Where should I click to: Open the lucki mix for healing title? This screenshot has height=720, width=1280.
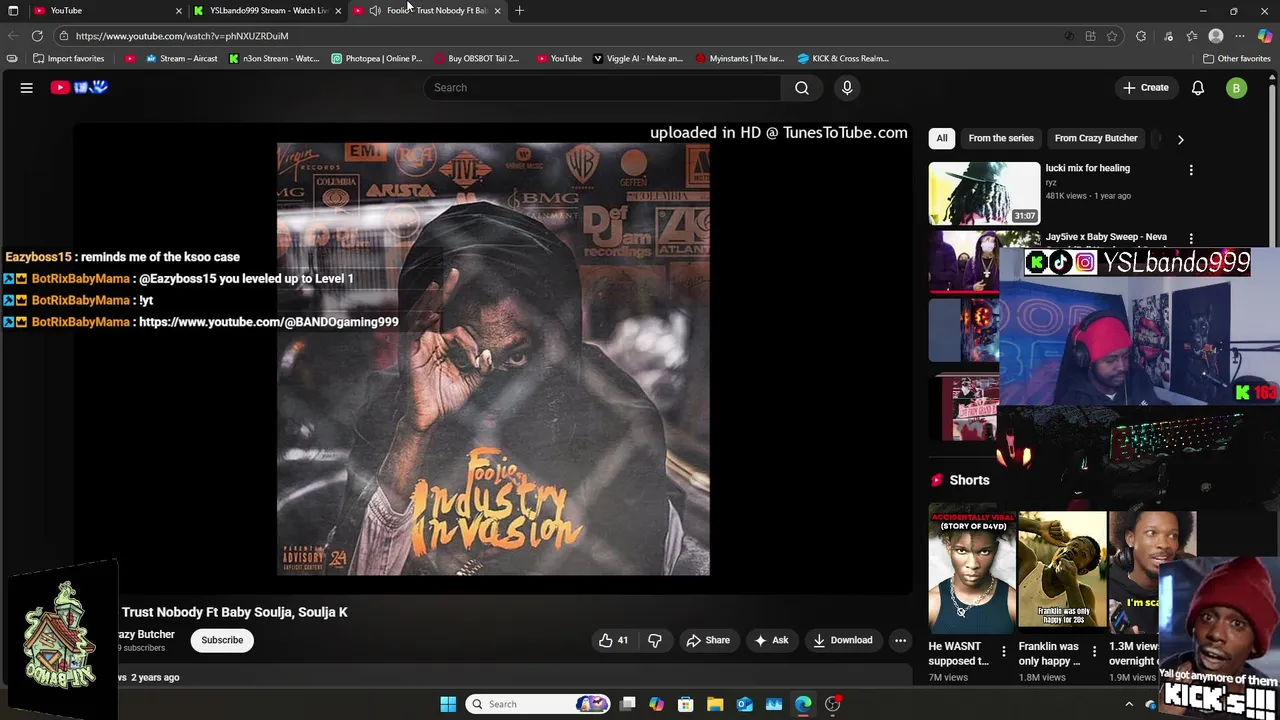(1087, 168)
